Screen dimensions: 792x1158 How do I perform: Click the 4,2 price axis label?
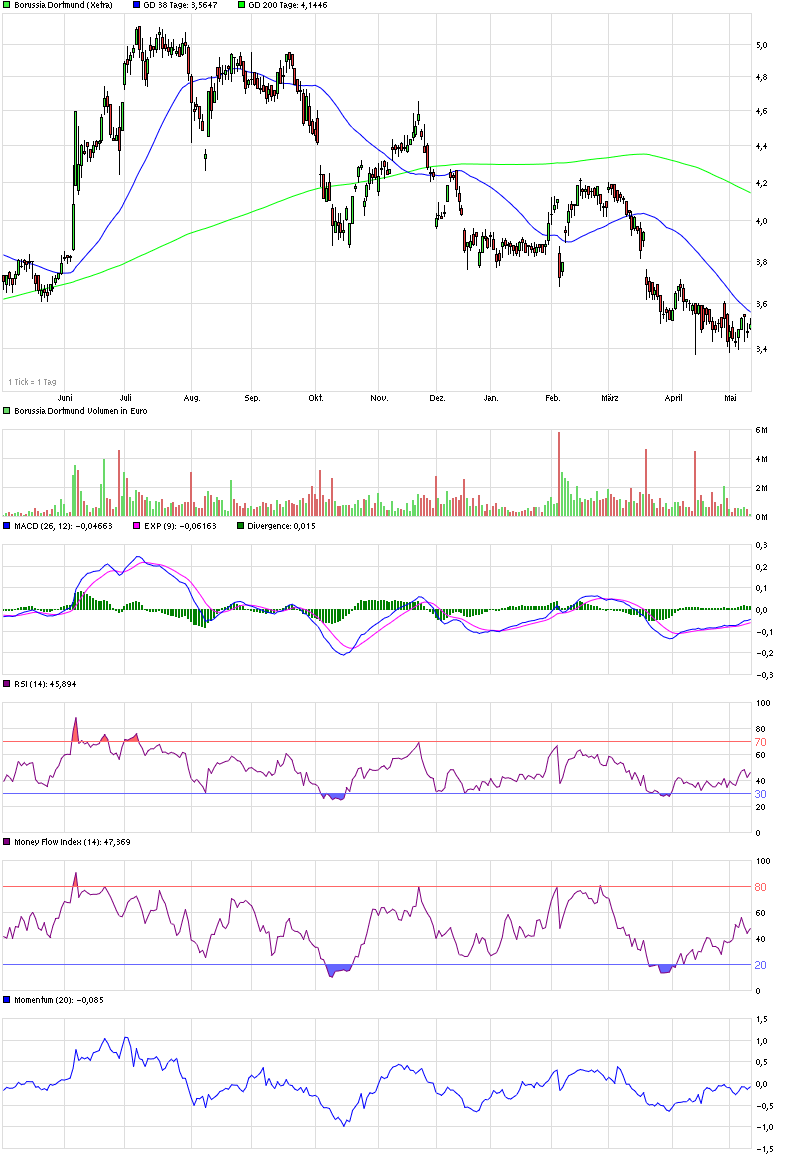(762, 183)
